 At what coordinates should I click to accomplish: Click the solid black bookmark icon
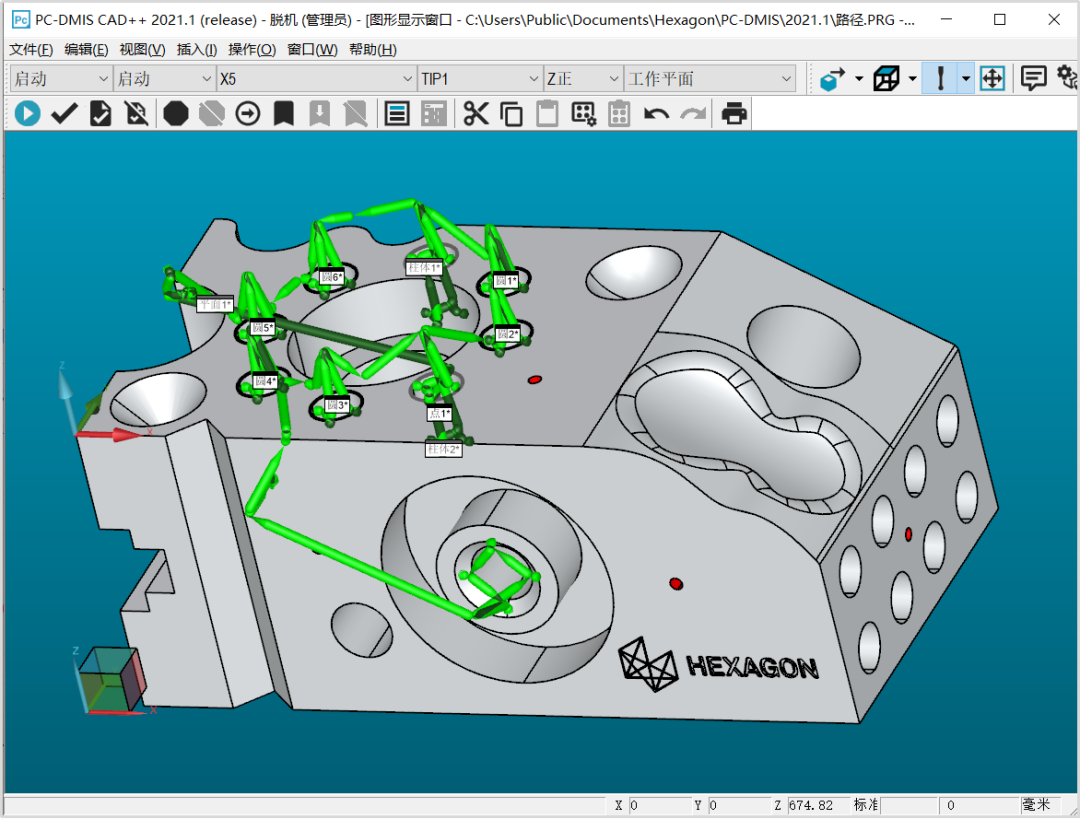(x=283, y=114)
